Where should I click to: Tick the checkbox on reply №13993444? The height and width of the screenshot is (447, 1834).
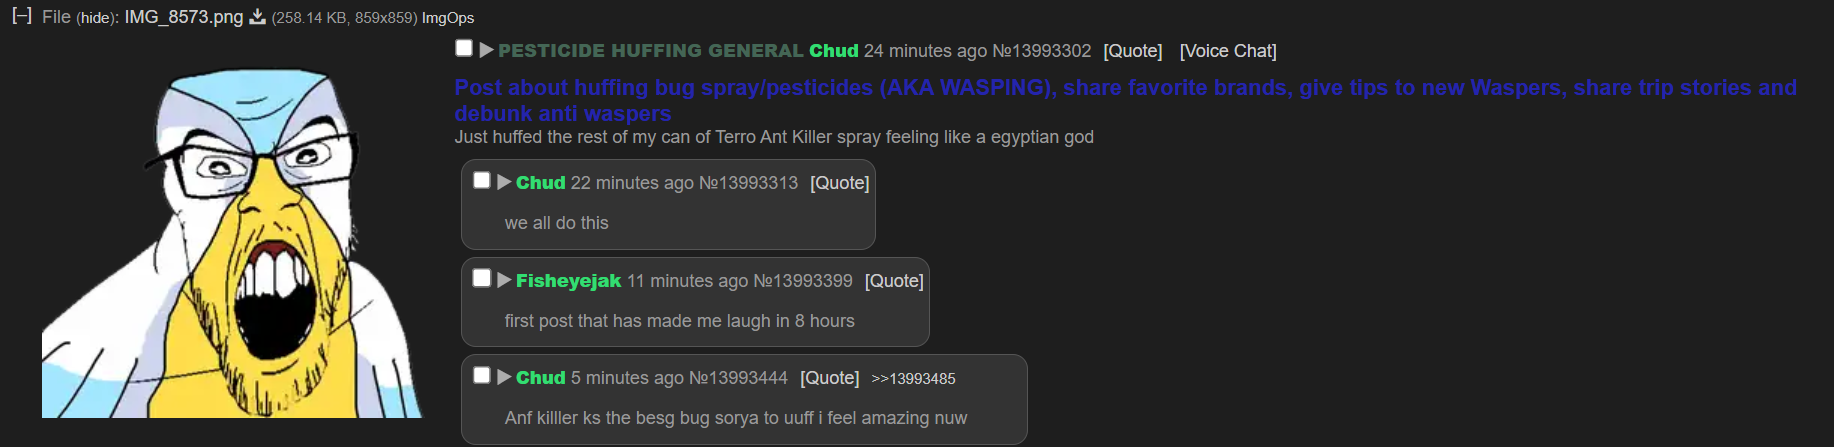[482, 375]
